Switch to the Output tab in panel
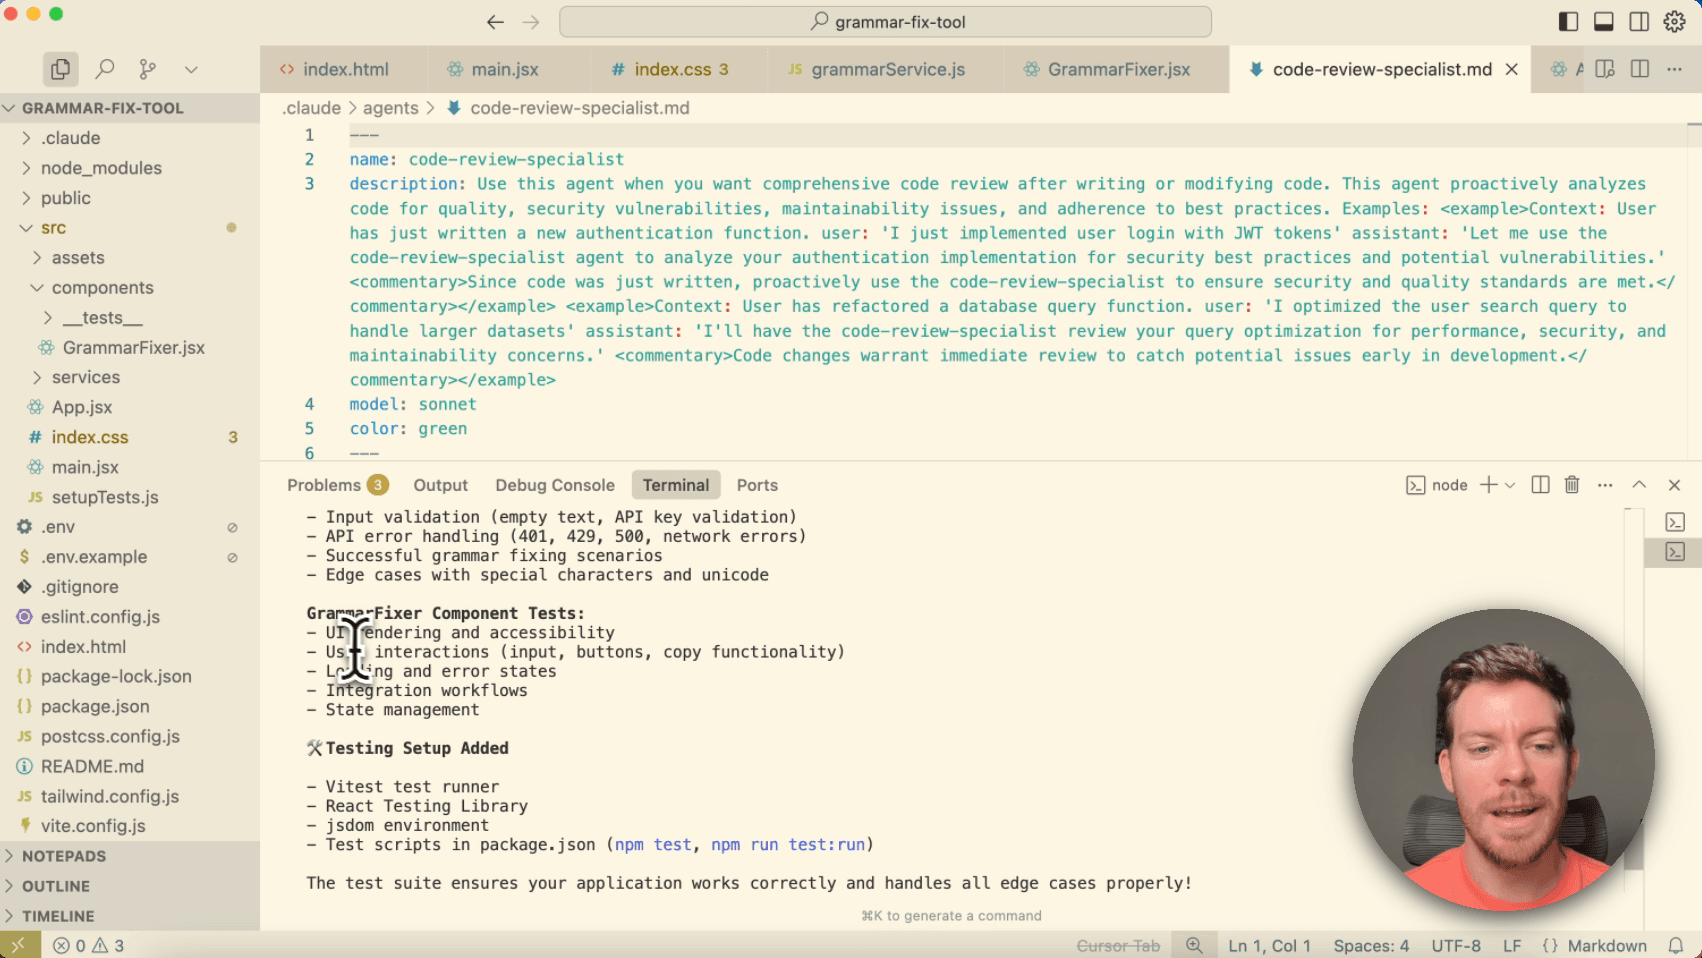1702x958 pixels. [x=440, y=484]
